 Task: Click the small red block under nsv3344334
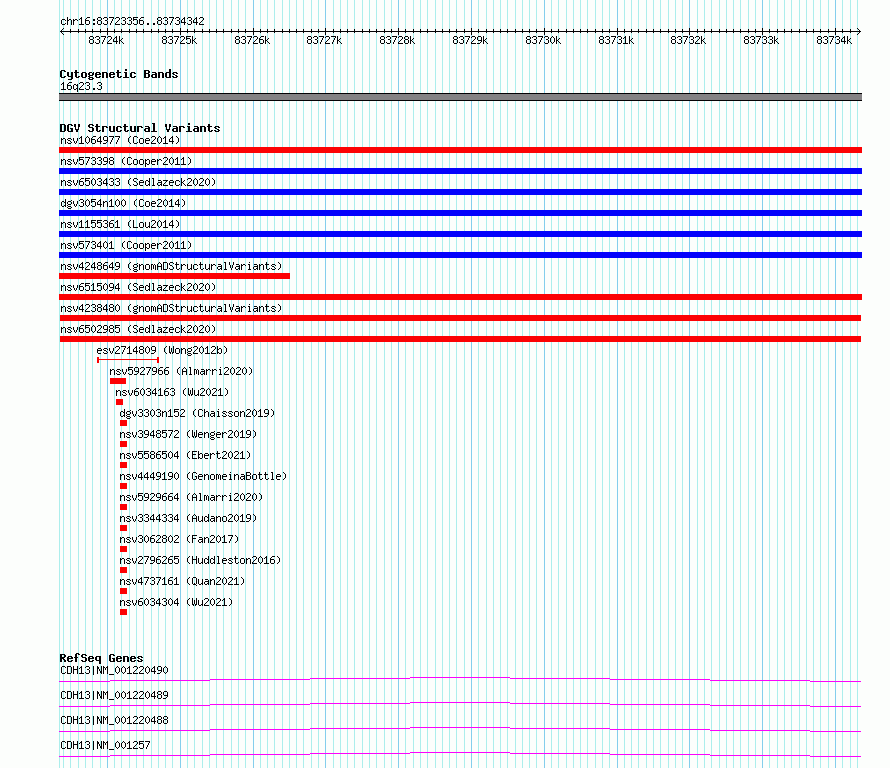coord(123,528)
